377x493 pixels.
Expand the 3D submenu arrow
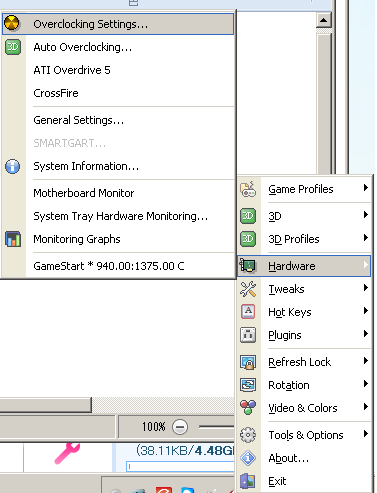pyautogui.click(x=366, y=215)
